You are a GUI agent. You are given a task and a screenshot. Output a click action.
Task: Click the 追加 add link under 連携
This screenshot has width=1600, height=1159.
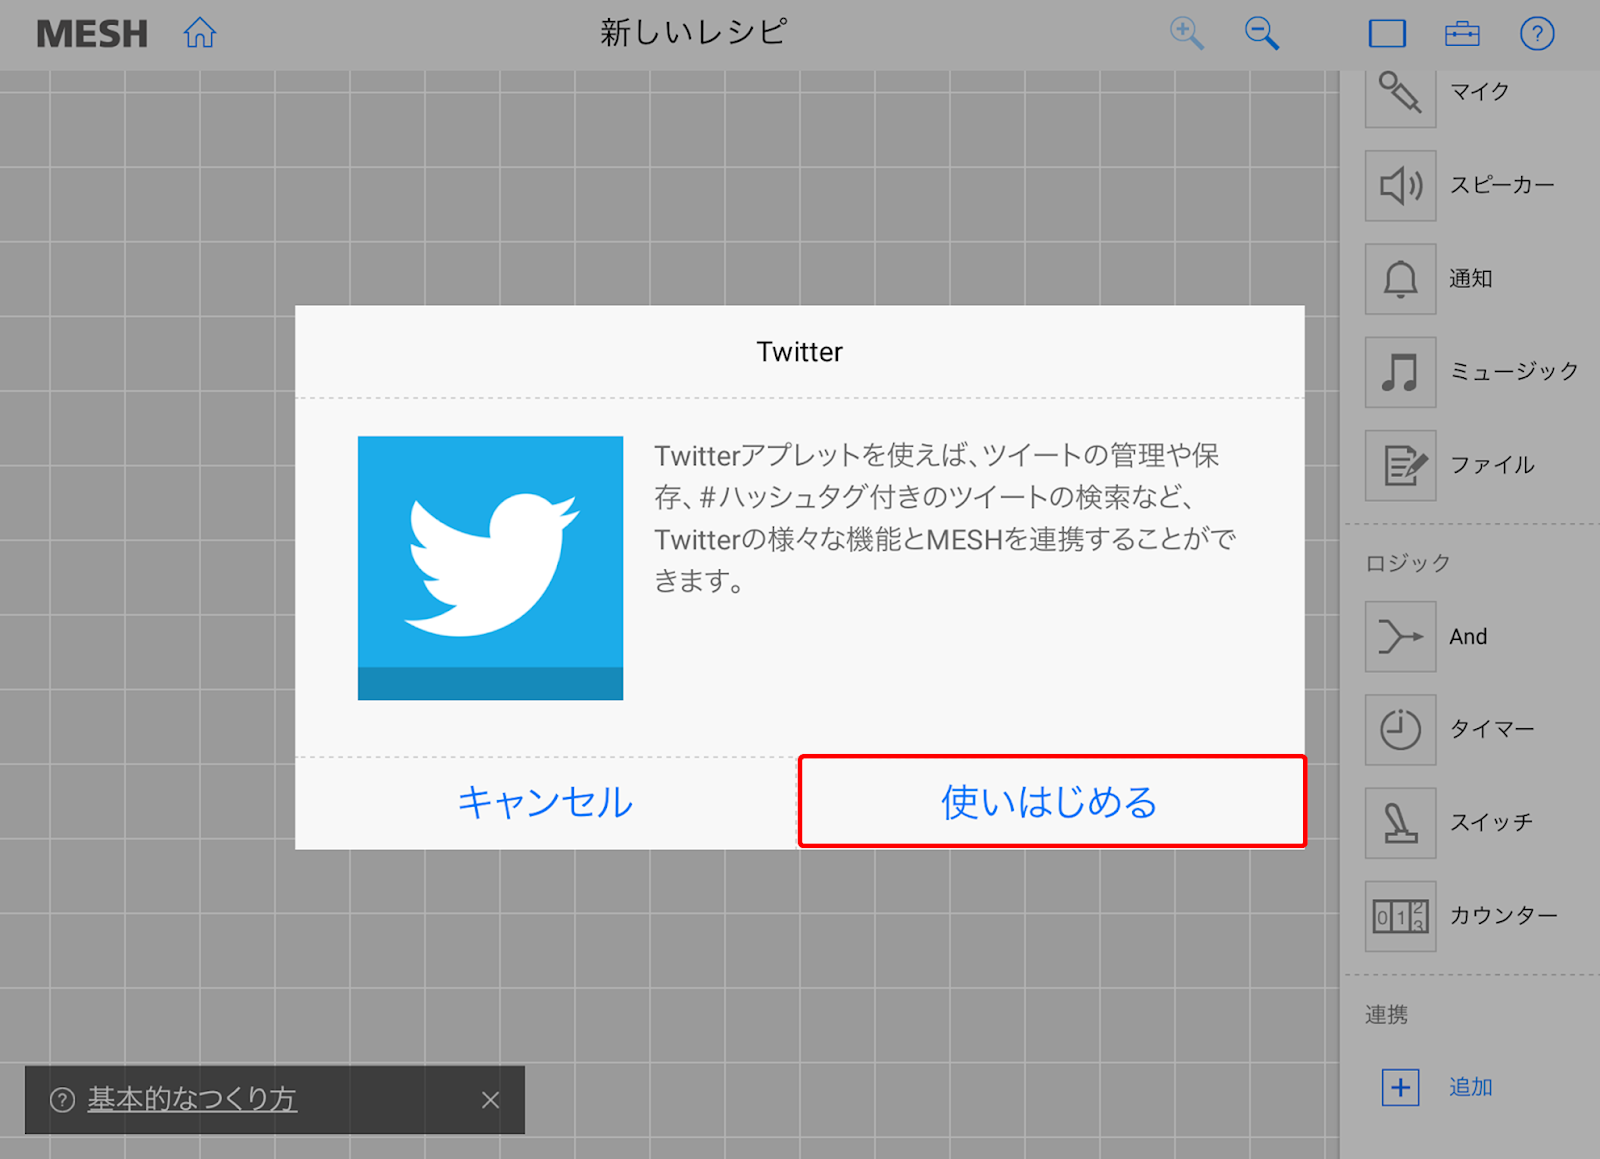tap(1471, 1087)
